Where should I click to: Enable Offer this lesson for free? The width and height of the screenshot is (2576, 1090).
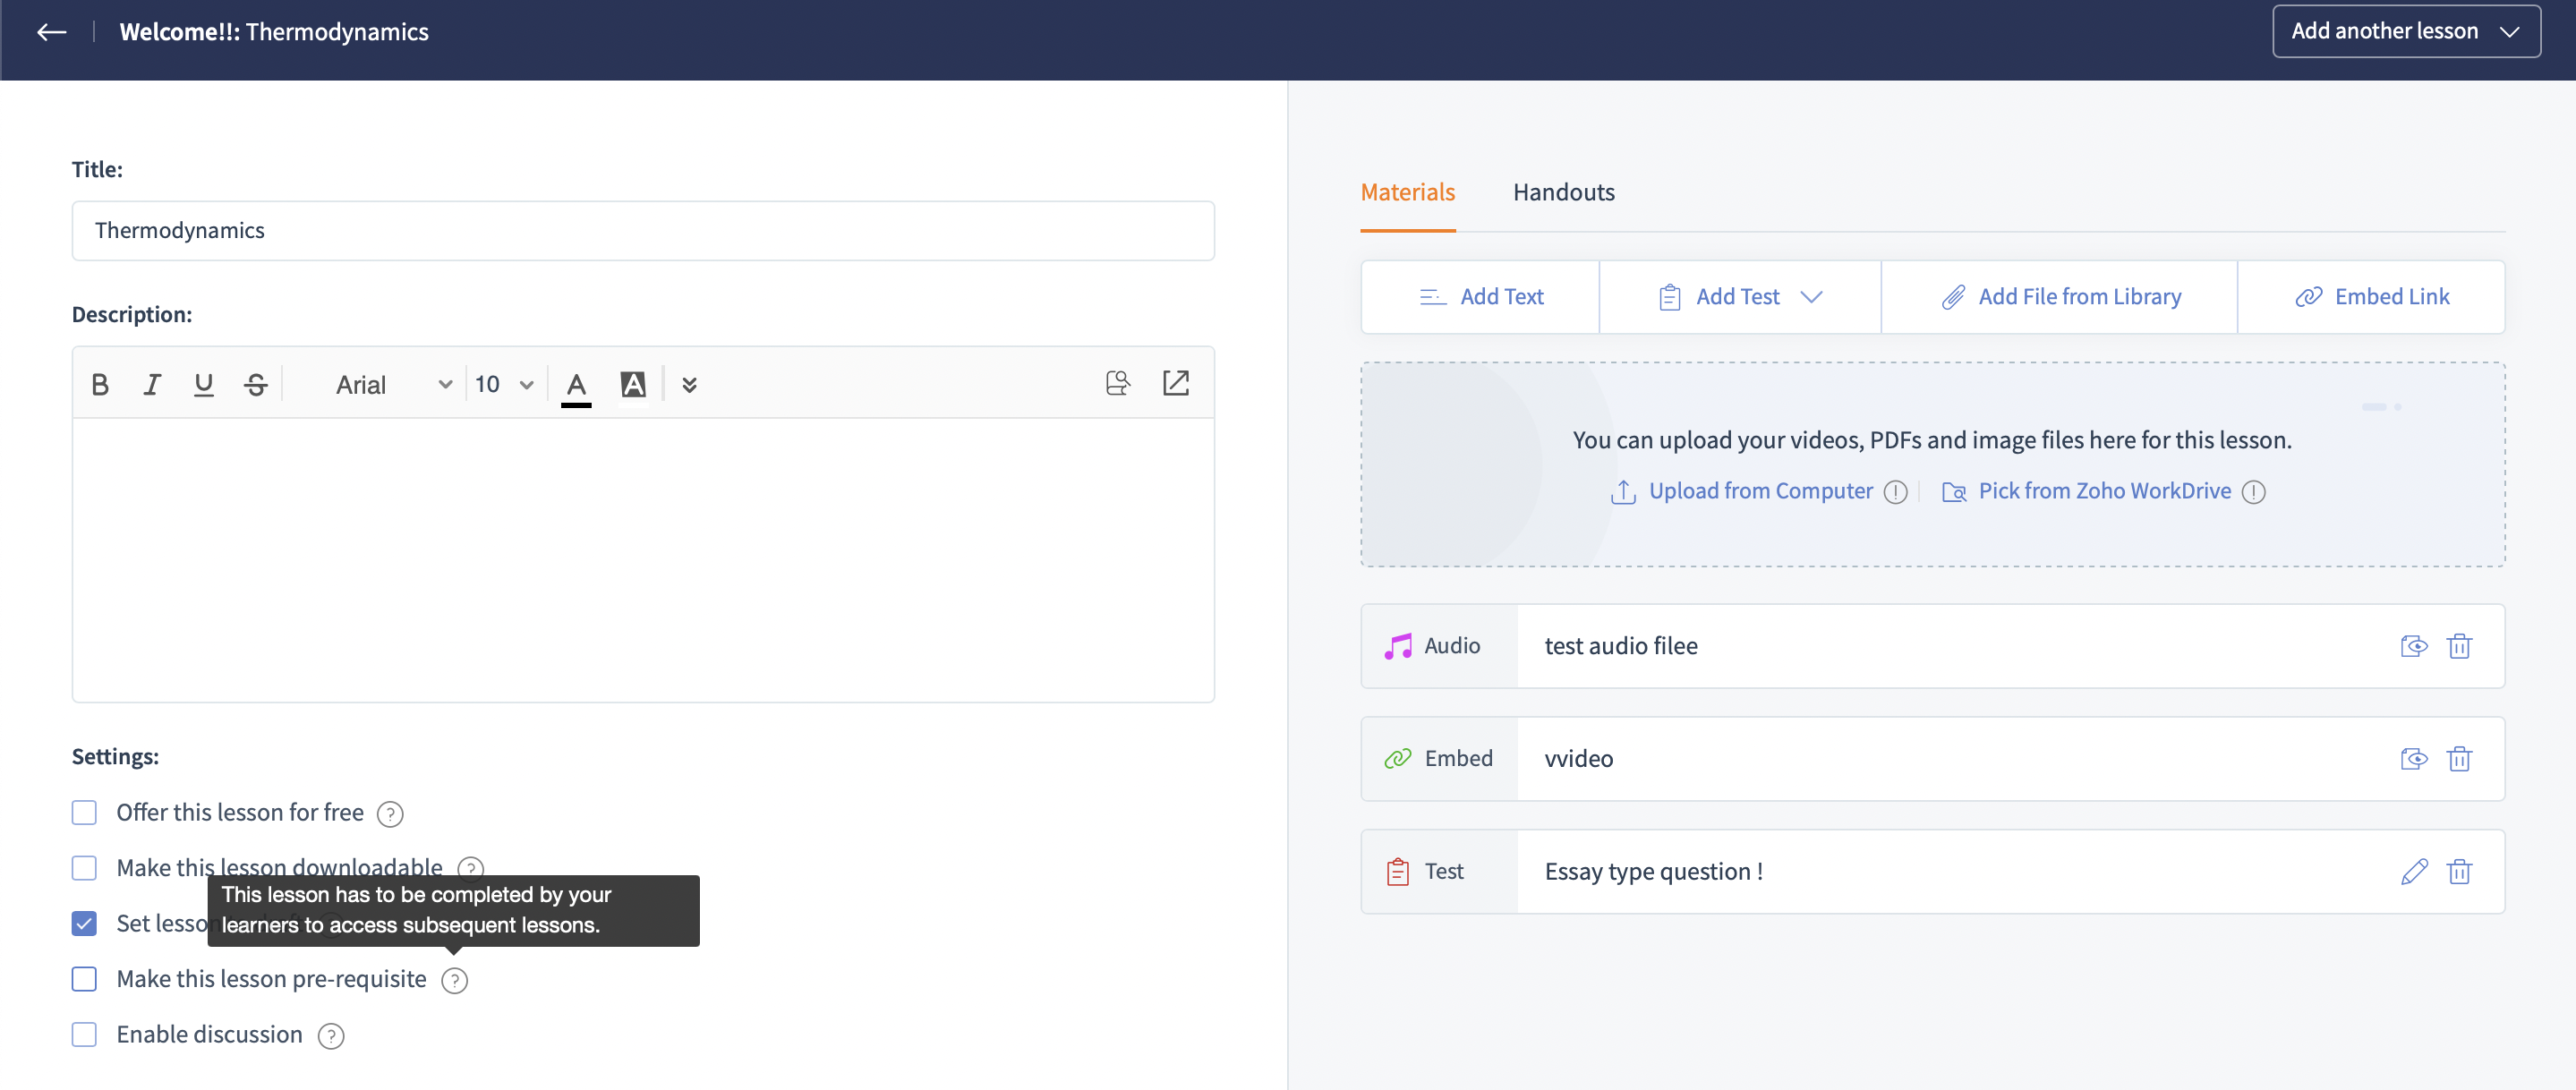[x=85, y=813]
